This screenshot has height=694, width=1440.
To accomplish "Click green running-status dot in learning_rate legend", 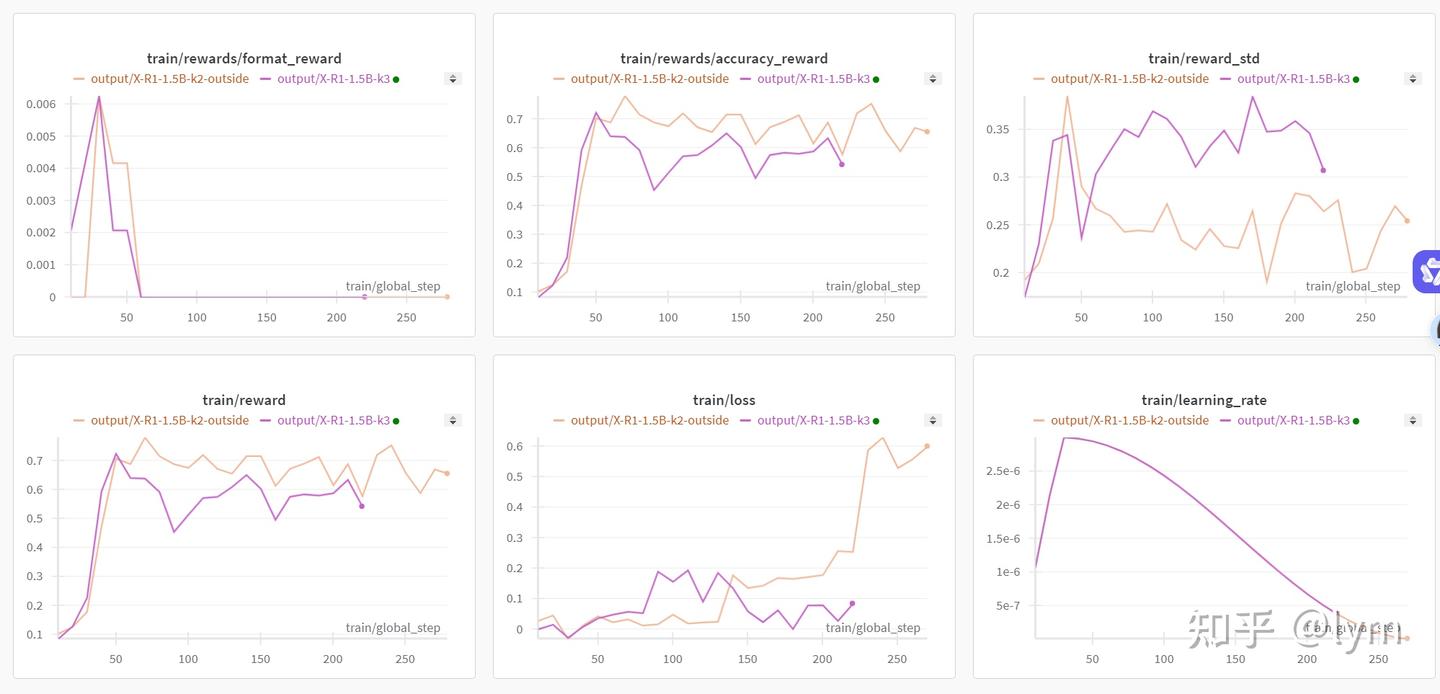I will [1356, 421].
